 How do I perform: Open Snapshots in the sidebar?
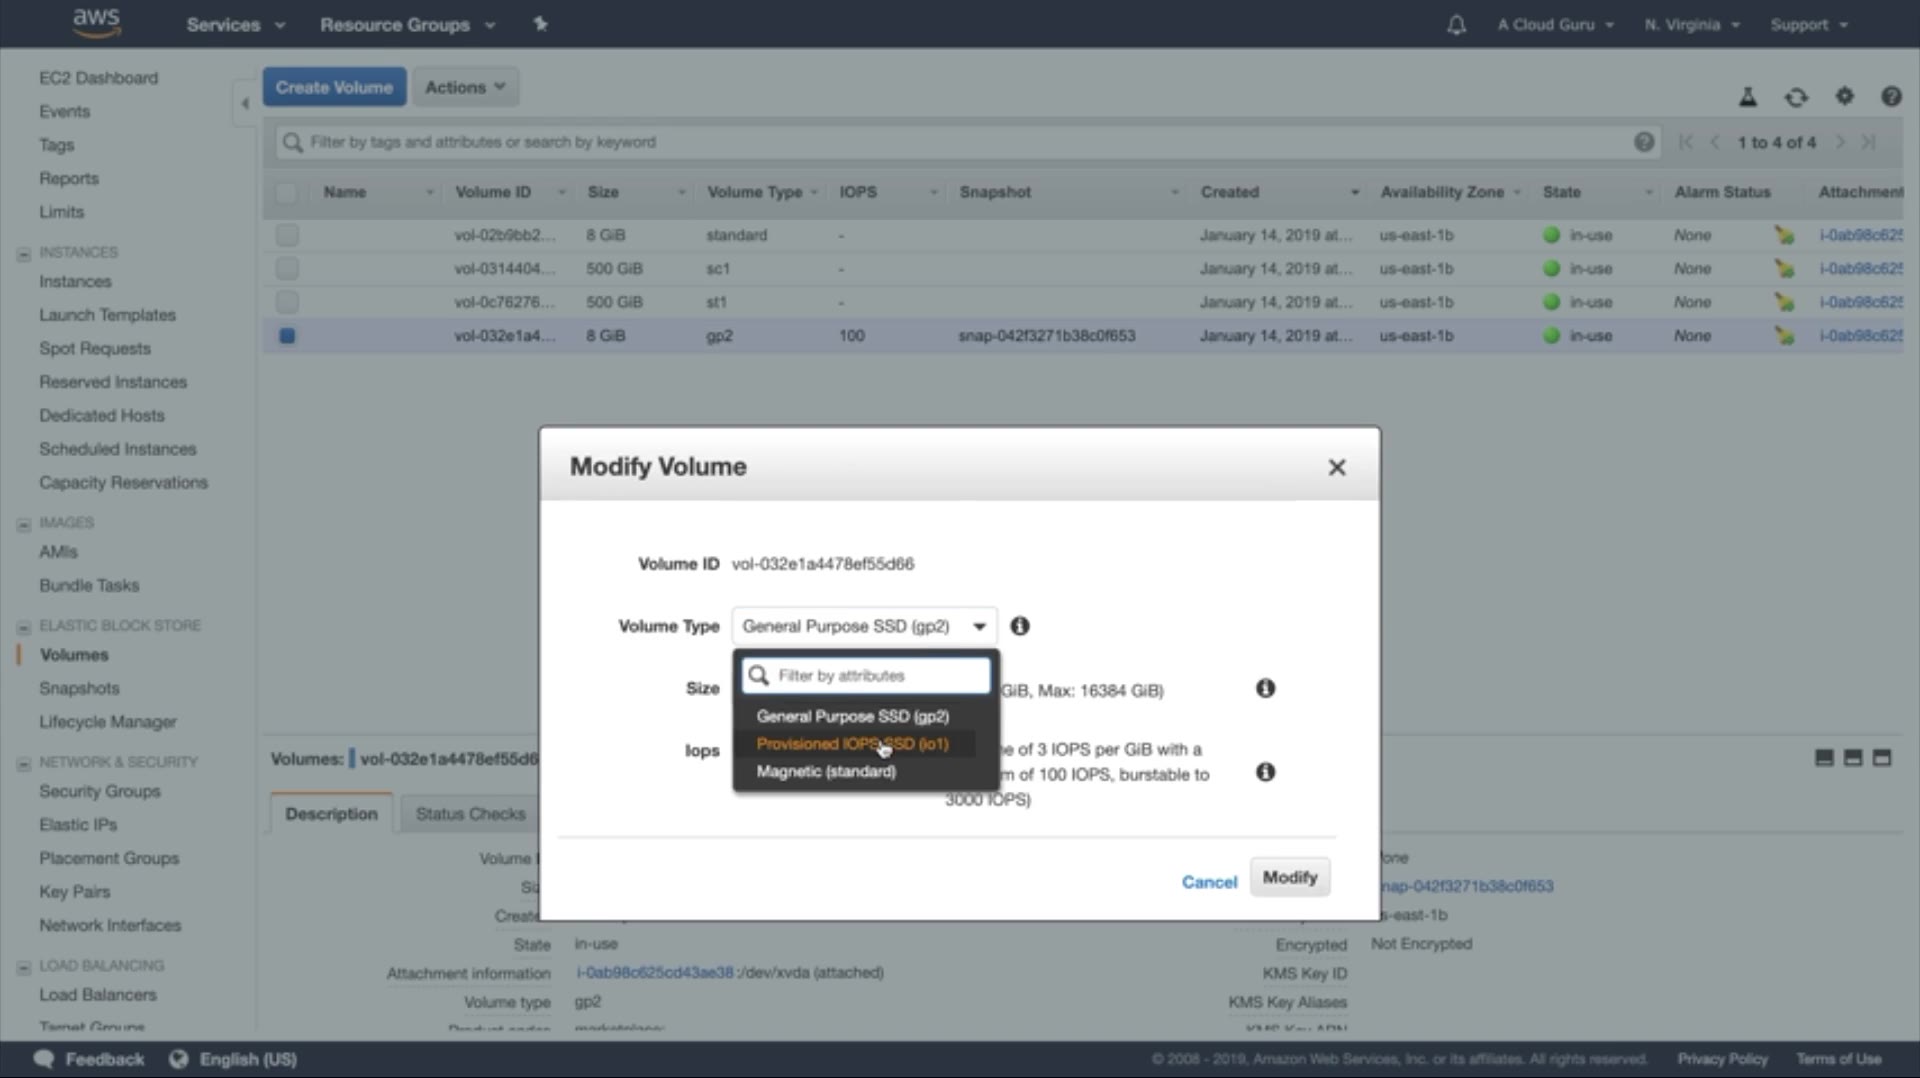coord(79,688)
